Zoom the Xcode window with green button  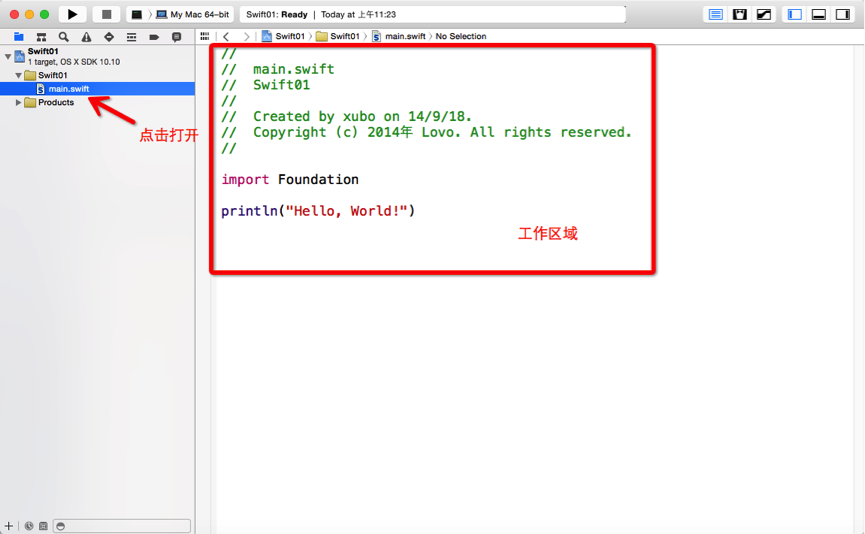(45, 14)
